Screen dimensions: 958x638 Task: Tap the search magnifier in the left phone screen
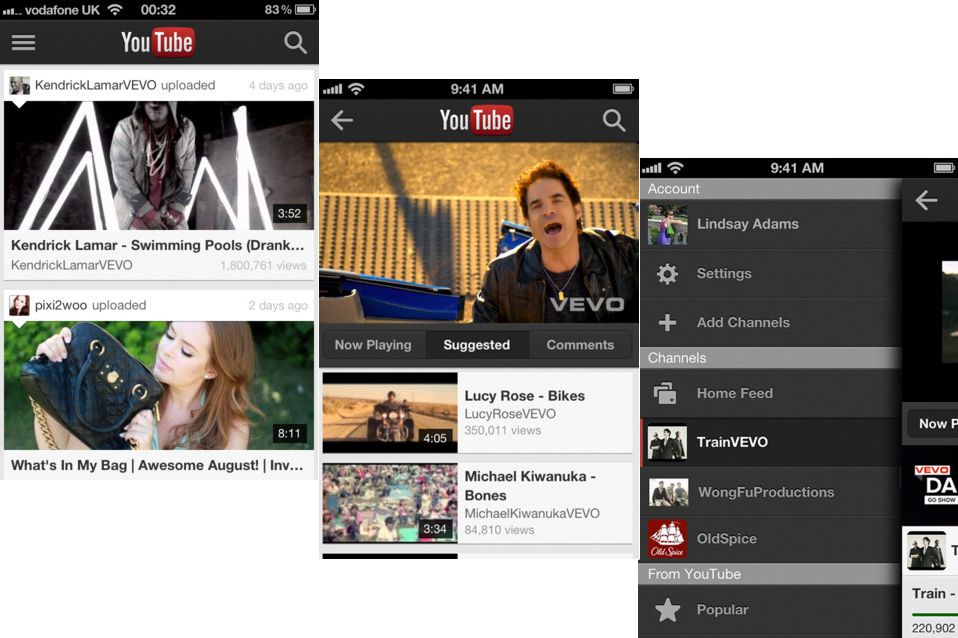(295, 42)
